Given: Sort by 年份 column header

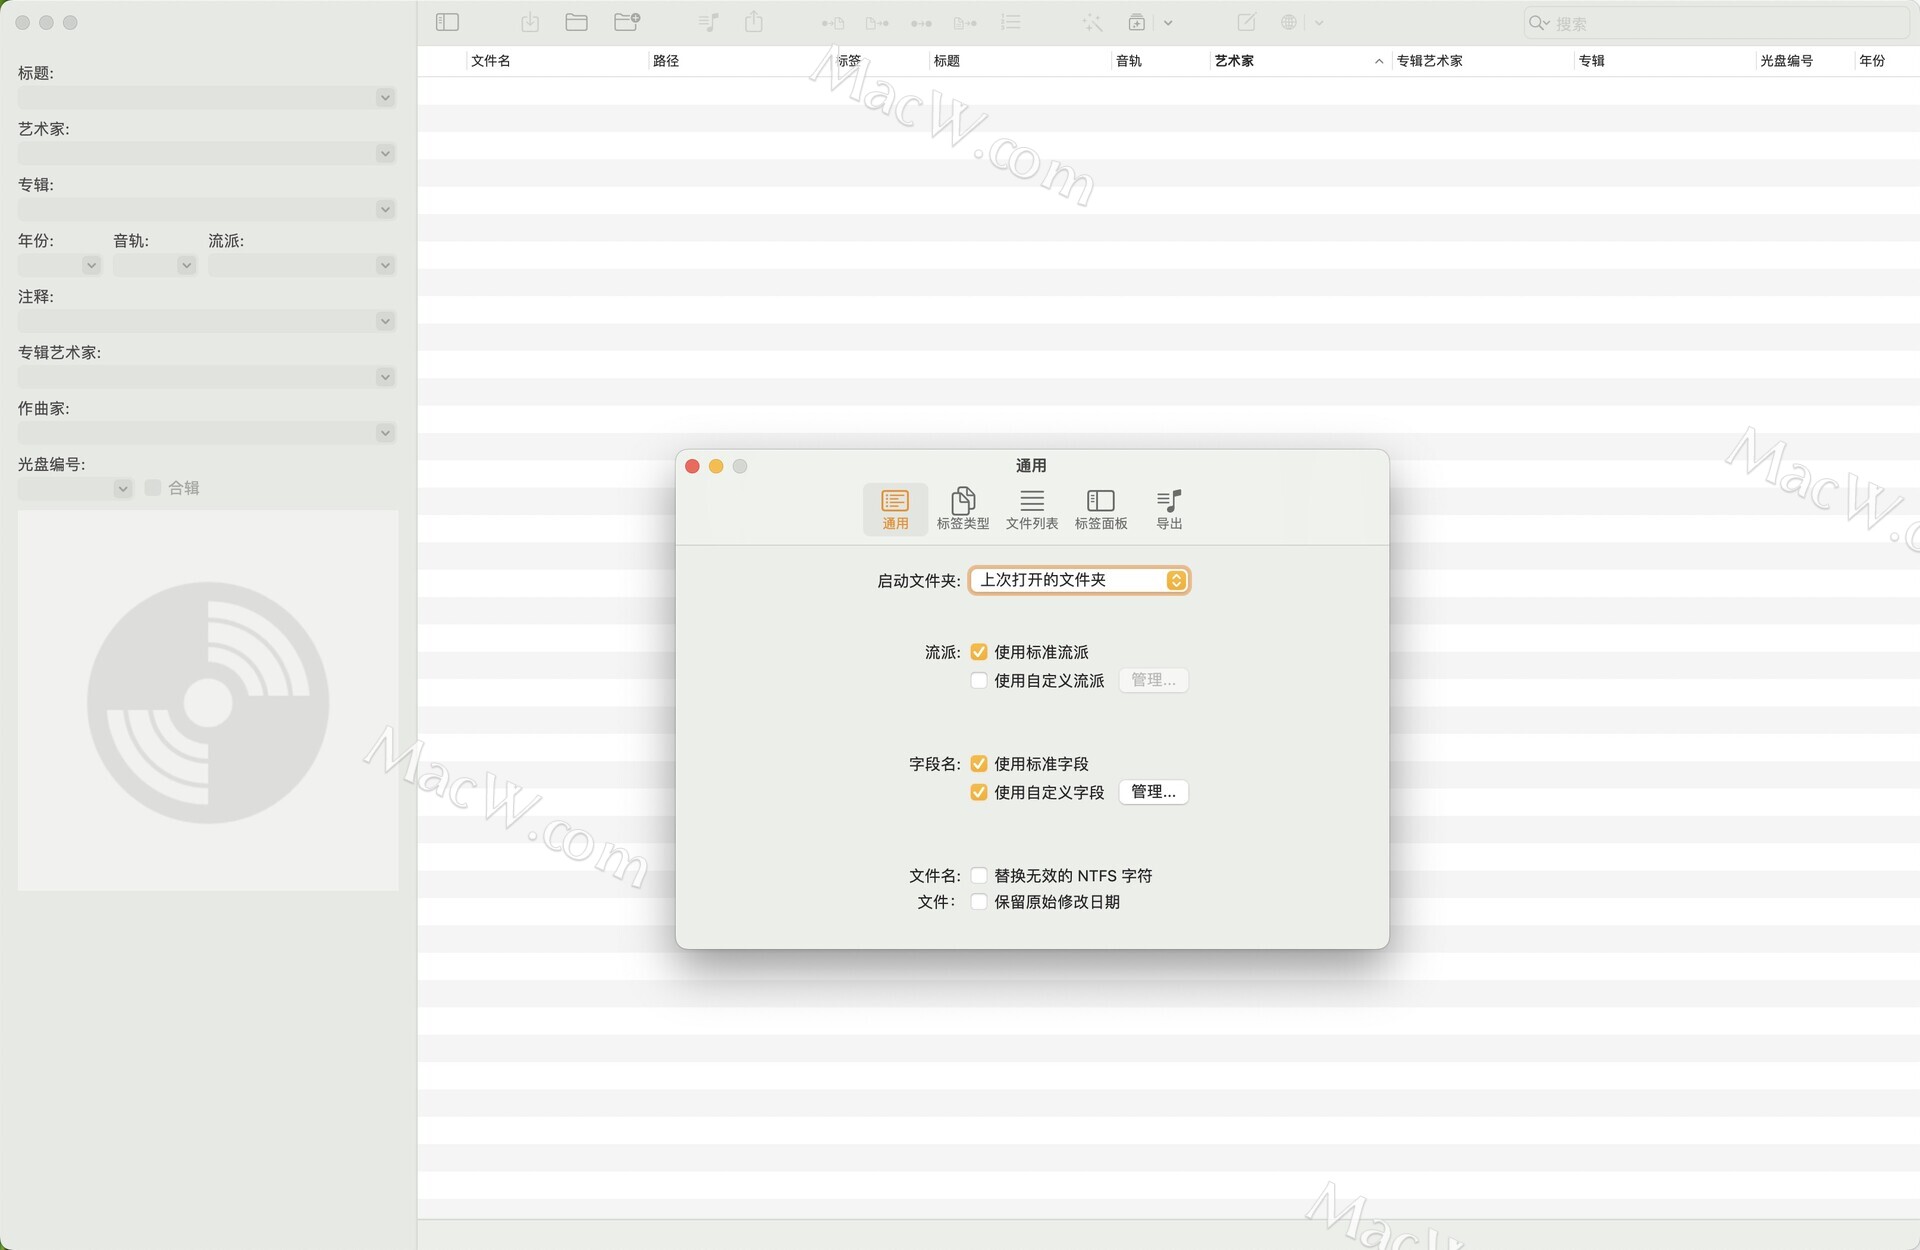Looking at the screenshot, I should point(1886,61).
